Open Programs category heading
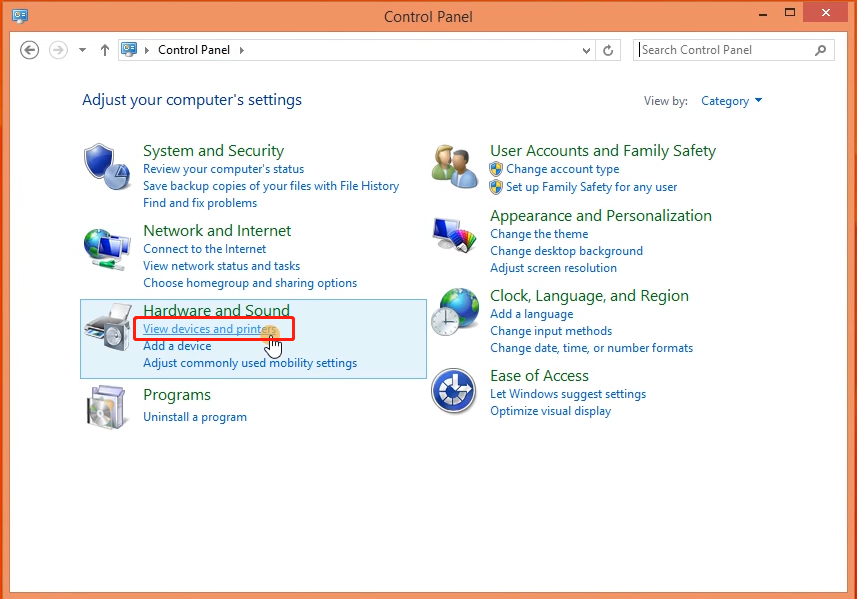This screenshot has width=857, height=599. pyautogui.click(x=177, y=395)
